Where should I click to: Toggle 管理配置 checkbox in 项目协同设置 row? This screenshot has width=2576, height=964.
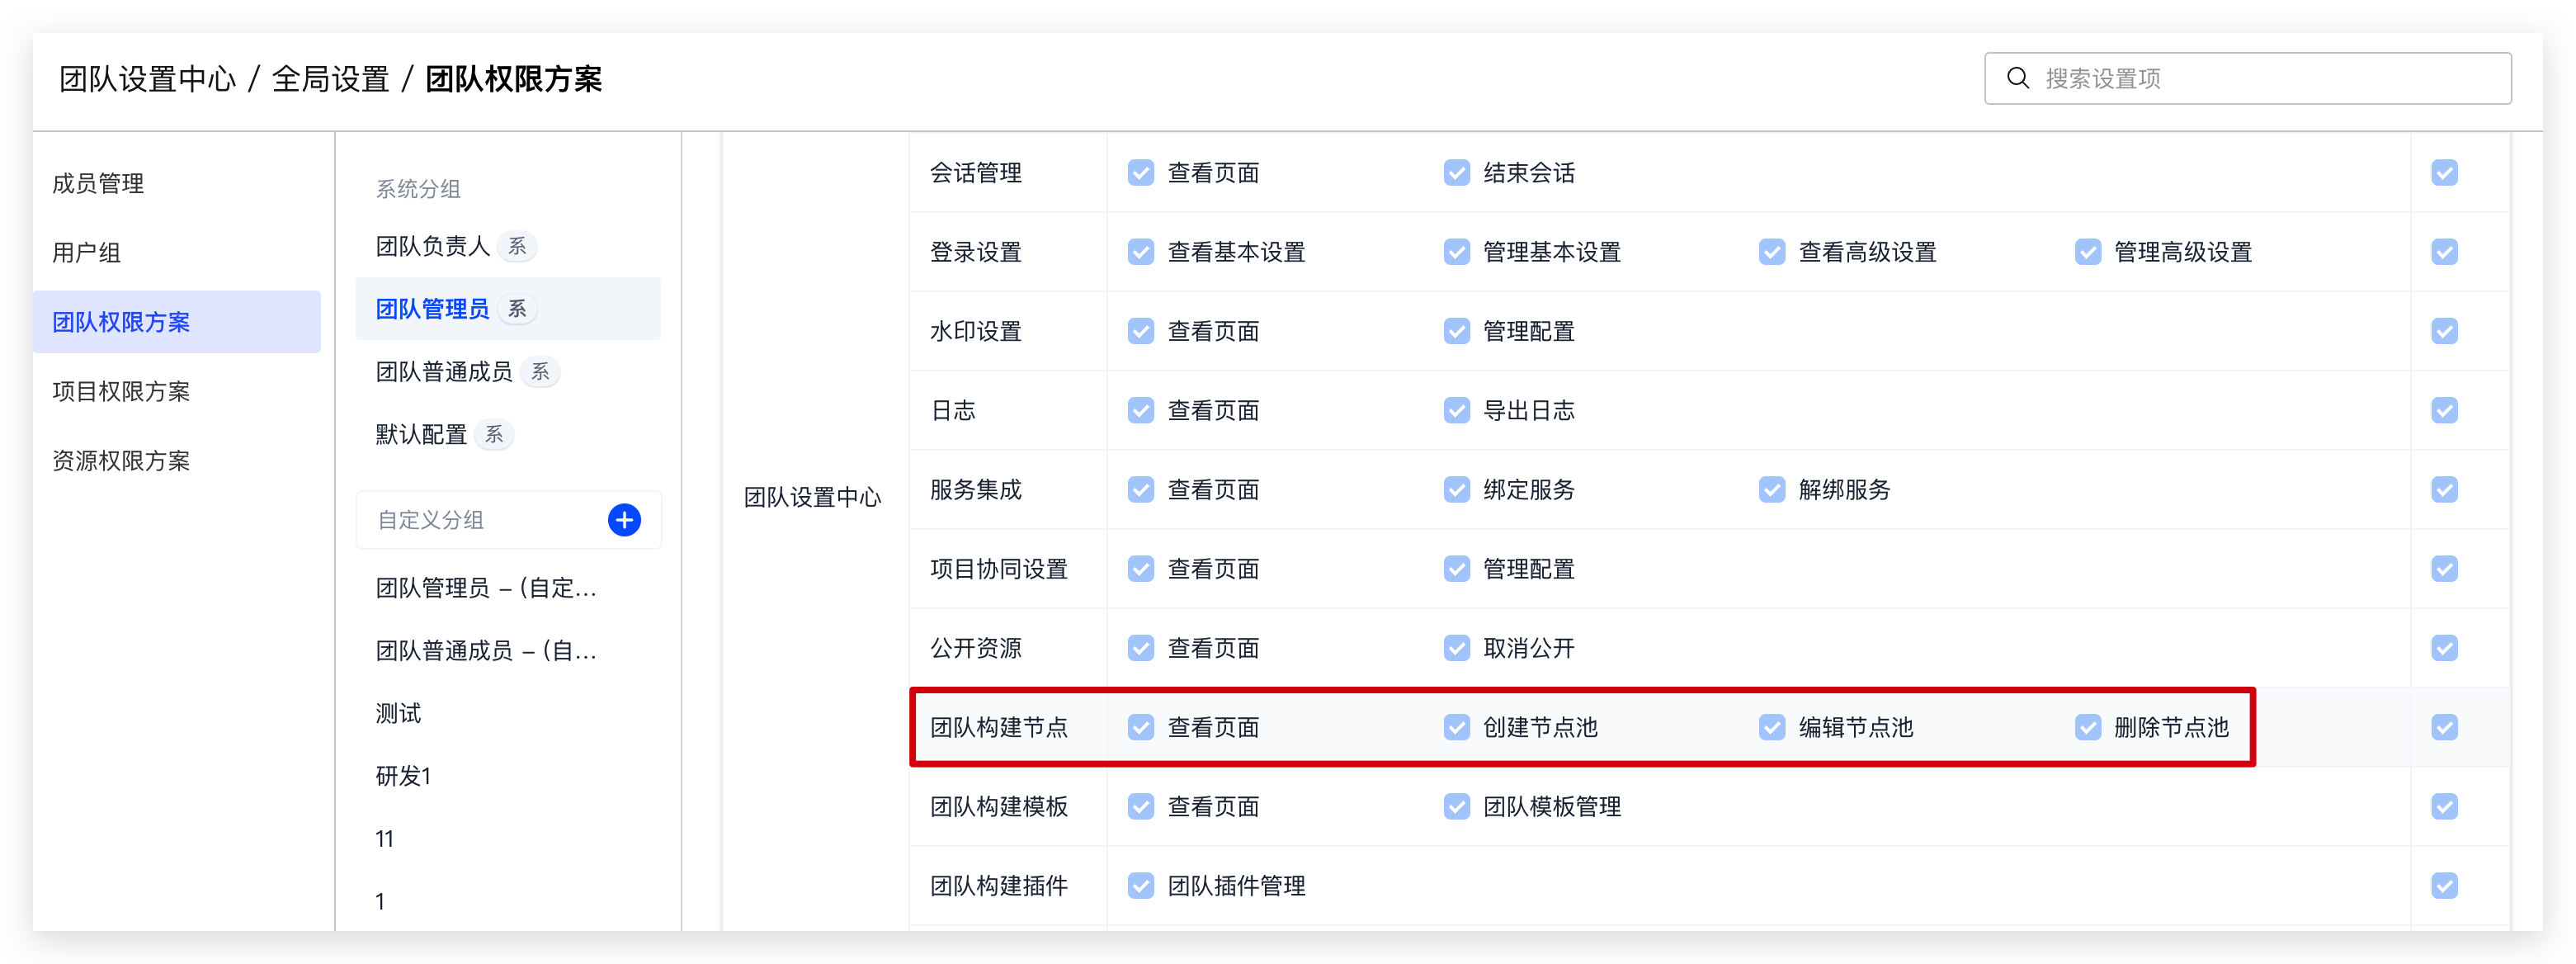click(x=1457, y=569)
